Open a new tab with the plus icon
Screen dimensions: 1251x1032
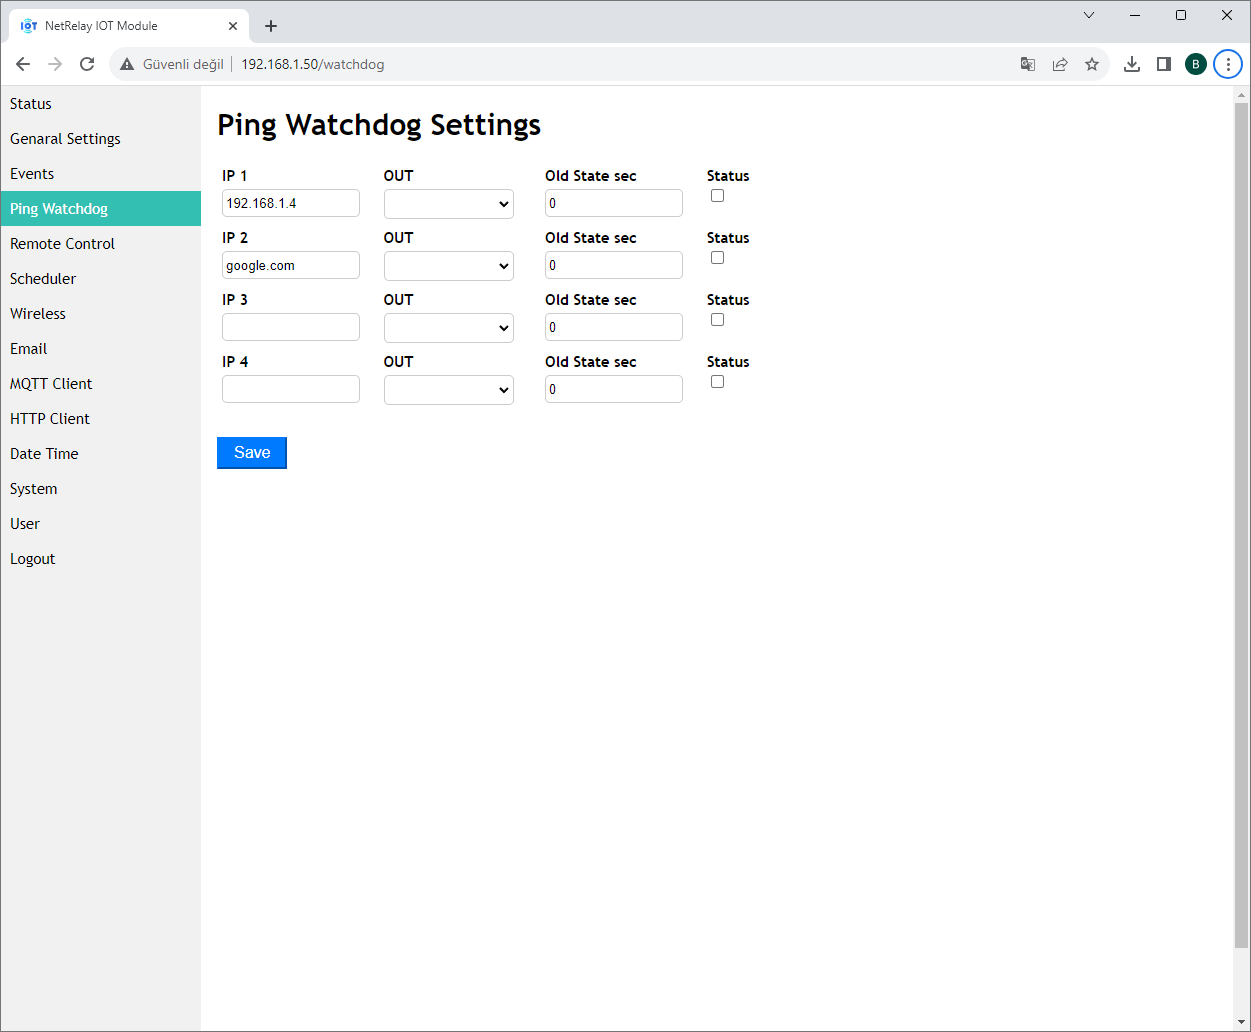(x=271, y=26)
